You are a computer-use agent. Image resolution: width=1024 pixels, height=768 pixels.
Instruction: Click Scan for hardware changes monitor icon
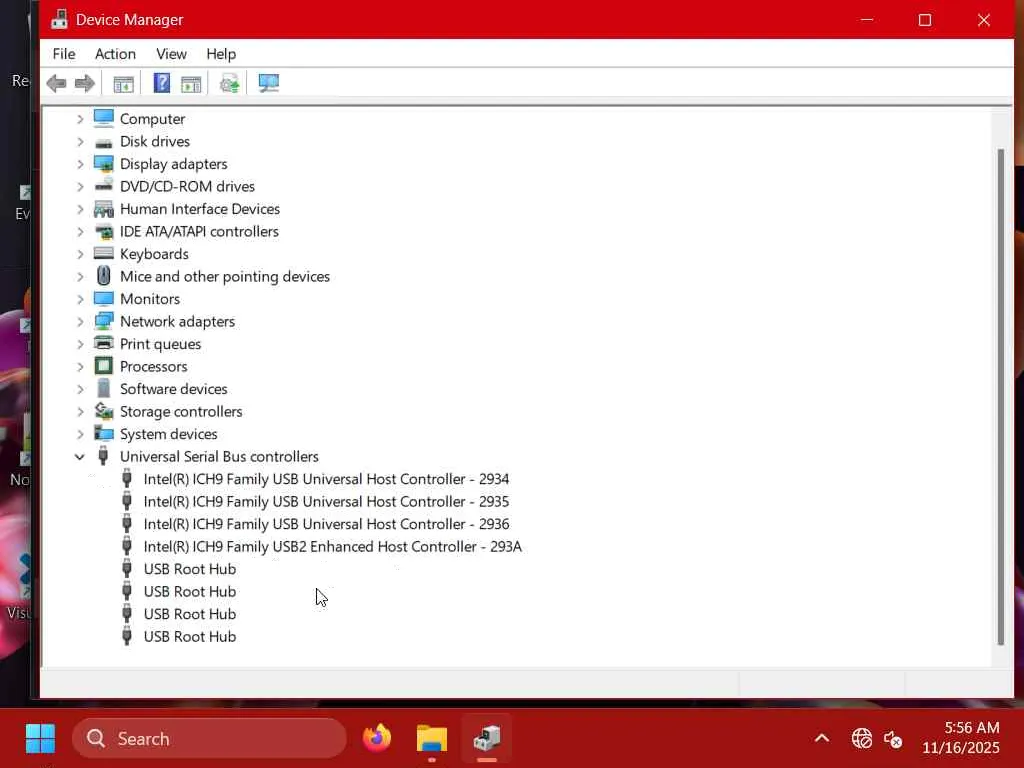[268, 83]
